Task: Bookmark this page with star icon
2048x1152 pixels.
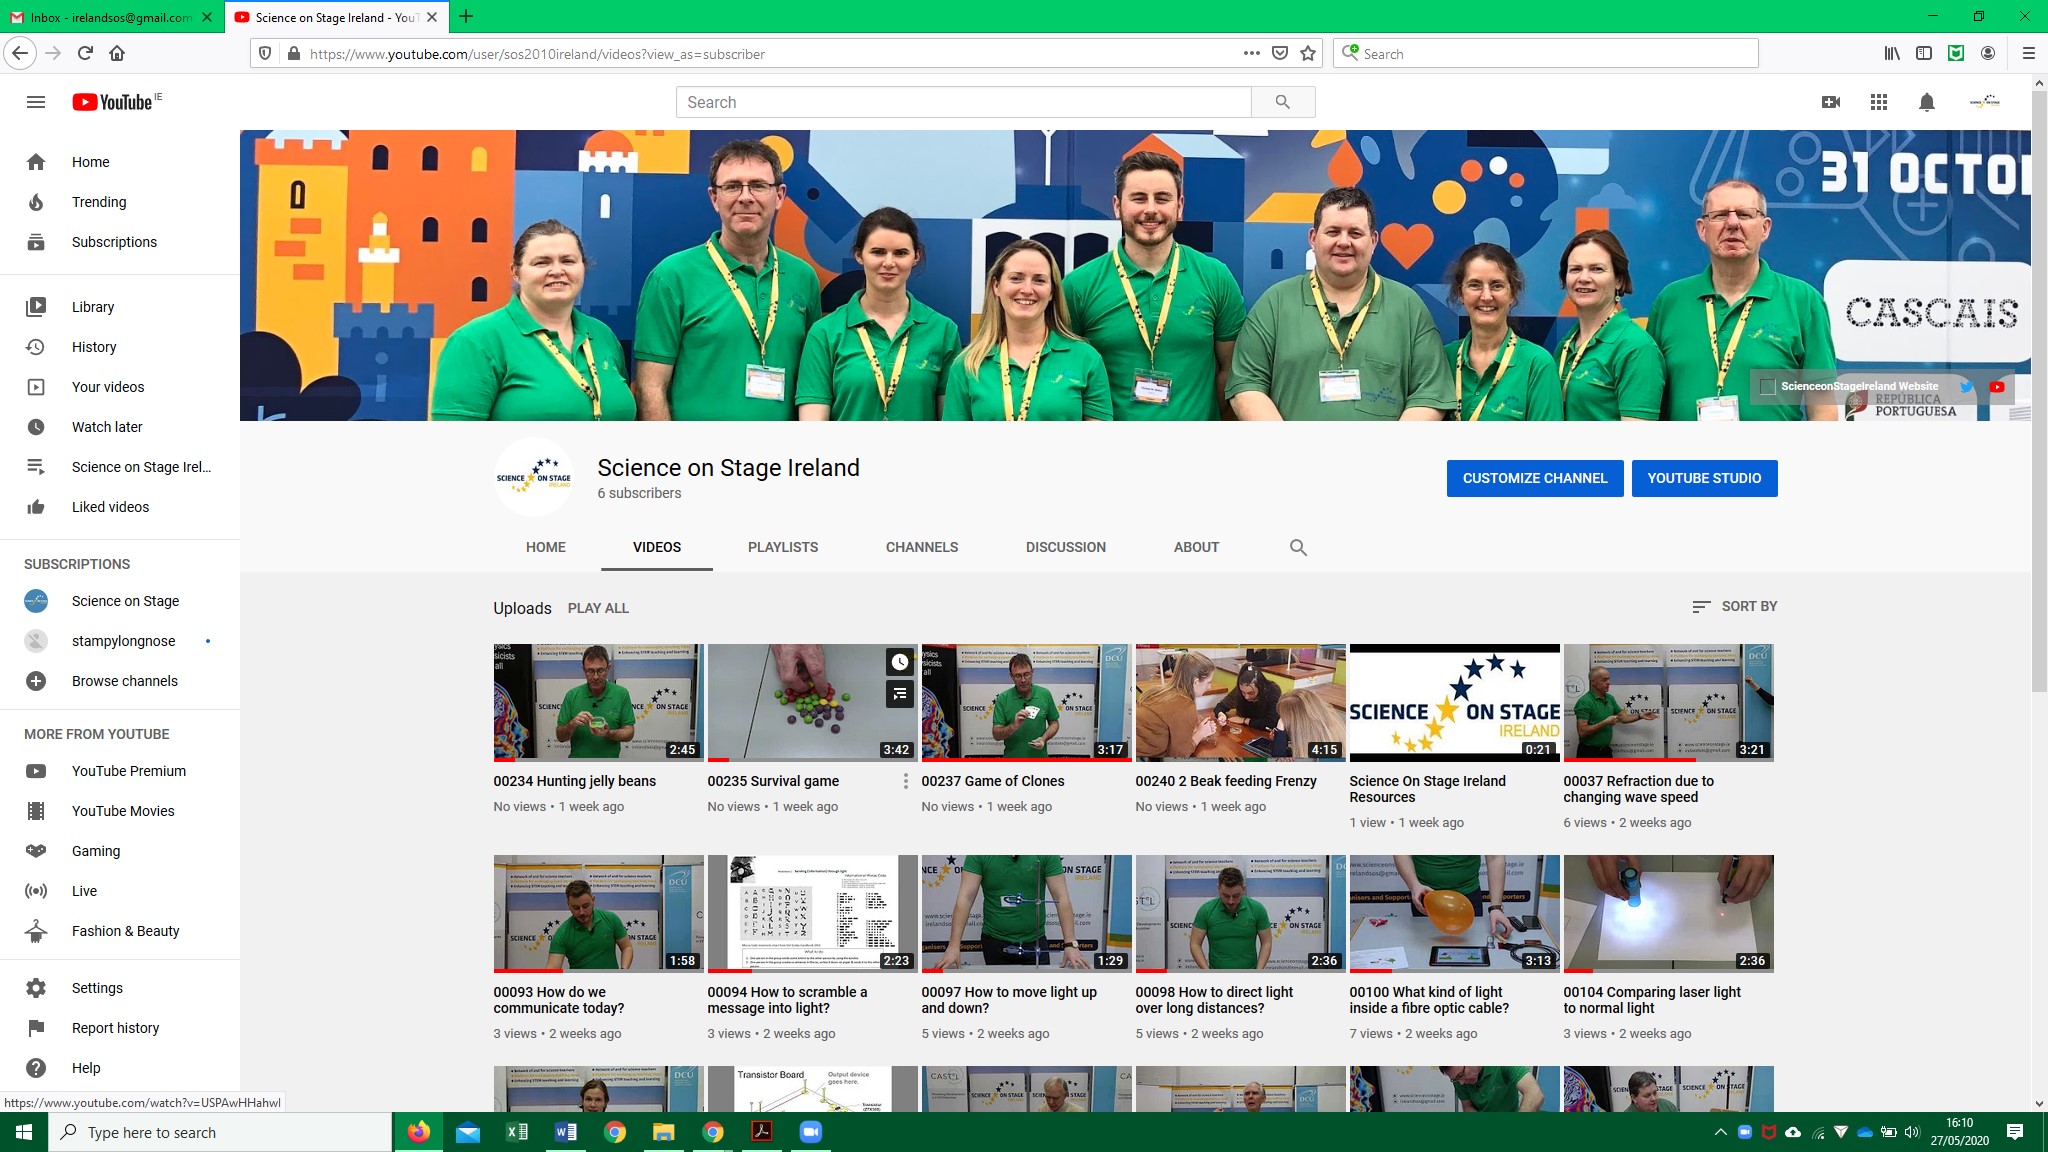Action: pos(1308,53)
